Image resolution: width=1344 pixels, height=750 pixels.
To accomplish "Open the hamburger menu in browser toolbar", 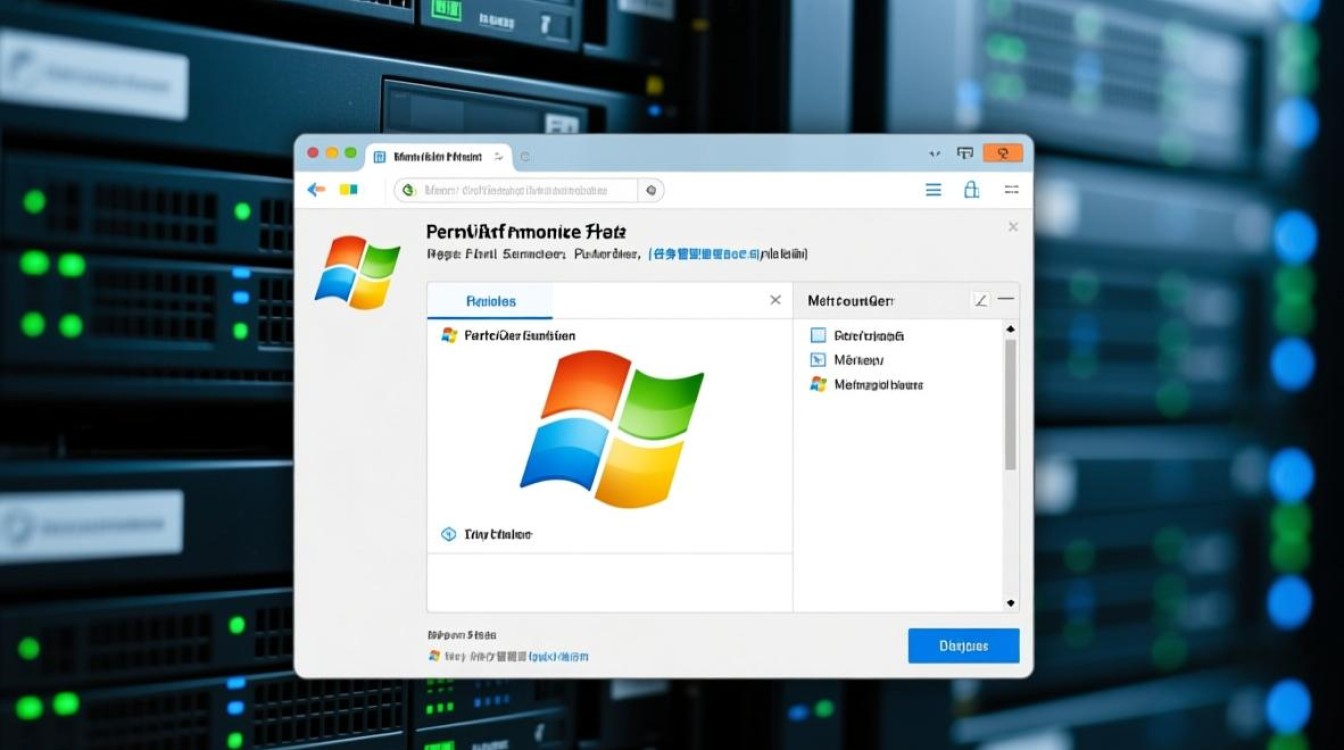I will click(x=933, y=190).
